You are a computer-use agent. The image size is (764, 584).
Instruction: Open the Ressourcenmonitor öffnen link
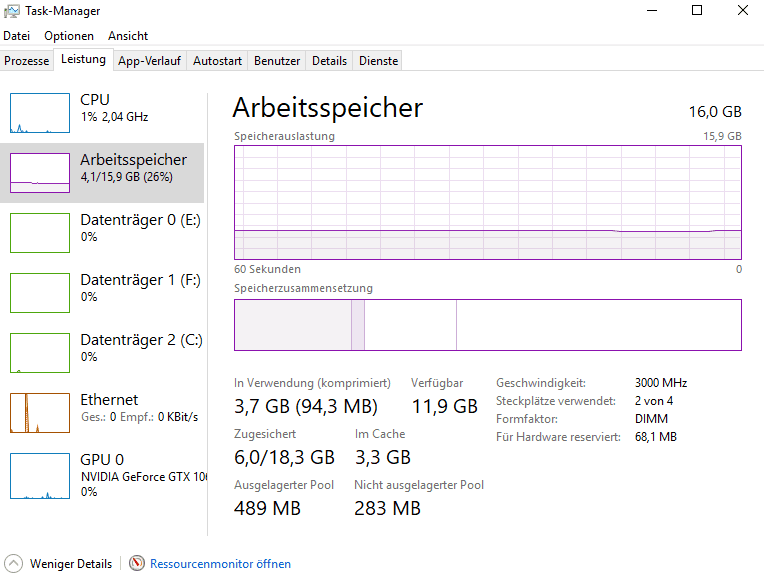pyautogui.click(x=220, y=564)
